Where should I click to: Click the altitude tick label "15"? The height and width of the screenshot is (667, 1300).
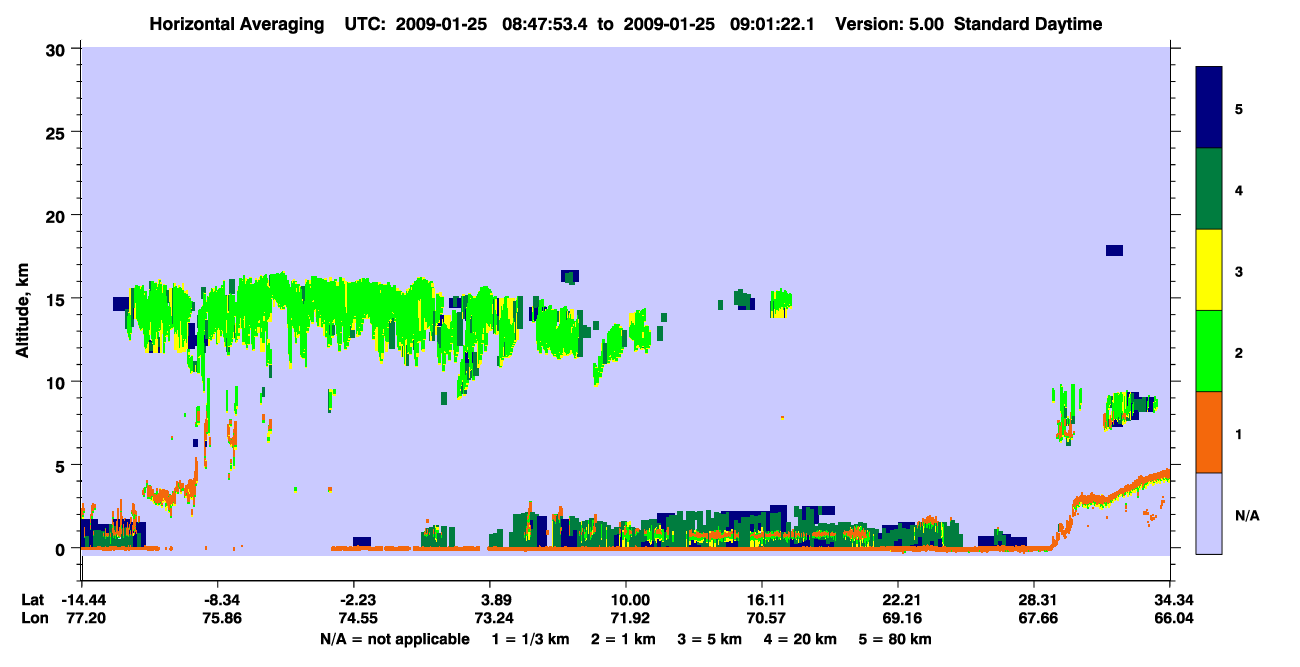pyautogui.click(x=57, y=299)
